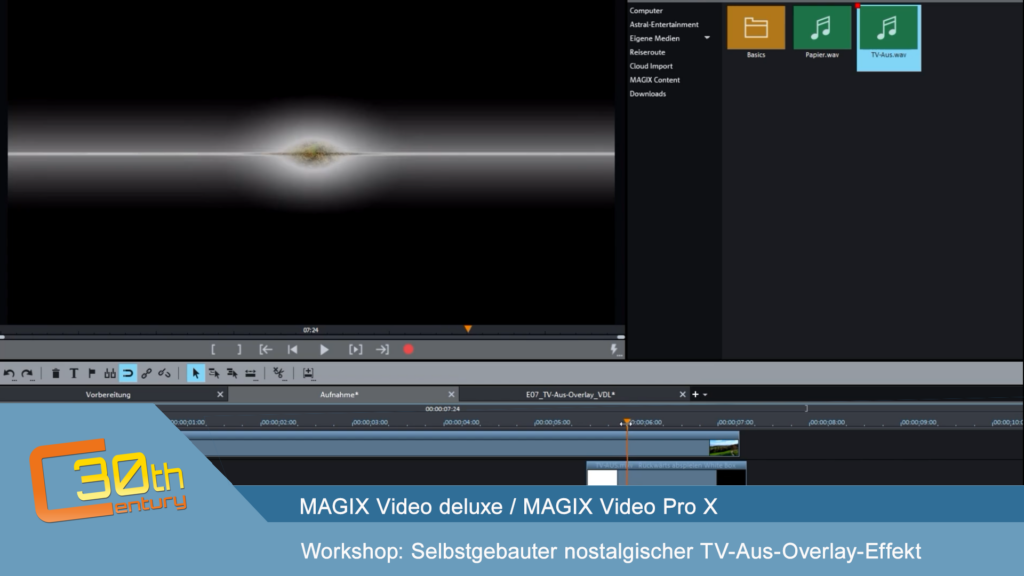This screenshot has height=576, width=1024.
Task: Ungroup objects with the broken link icon
Action: click(165, 374)
